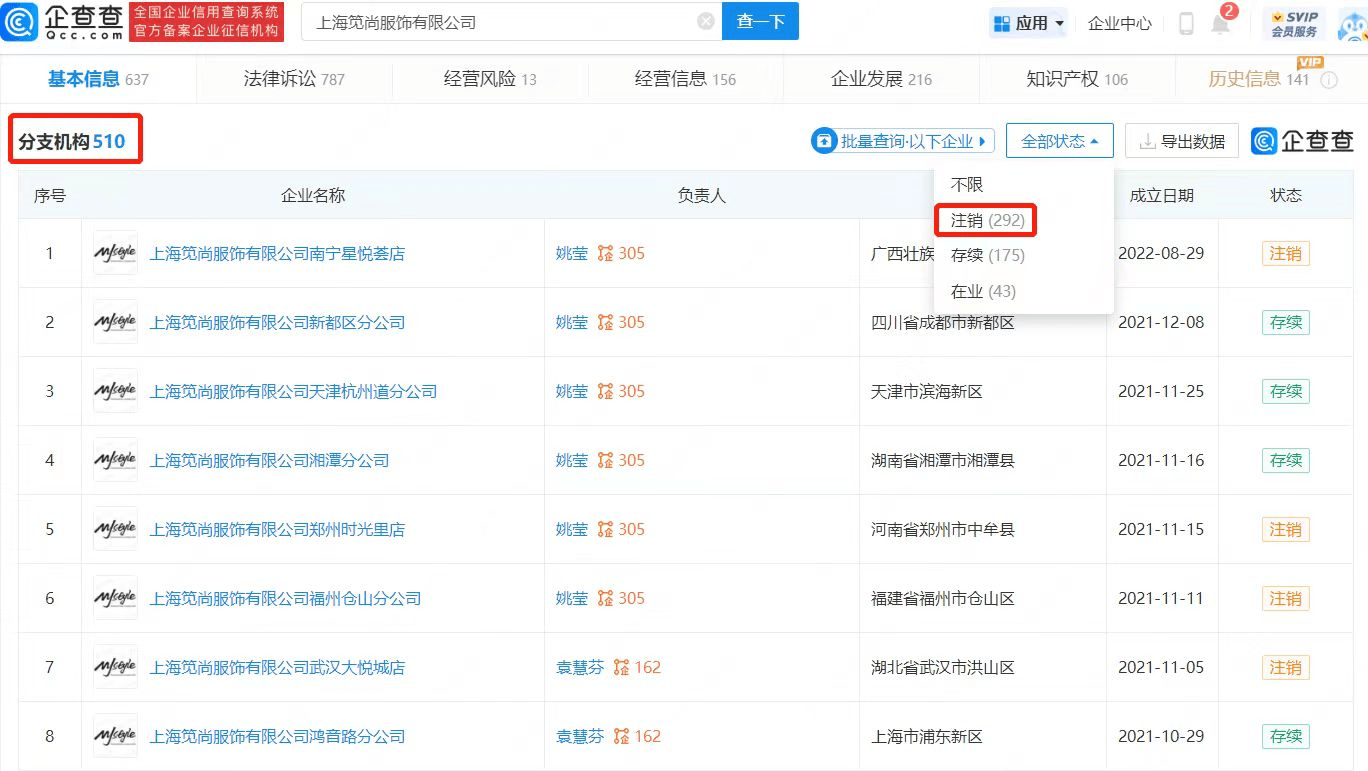Open relation graph 305 in row 3
The image size is (1368, 771).
pyautogui.click(x=621, y=392)
